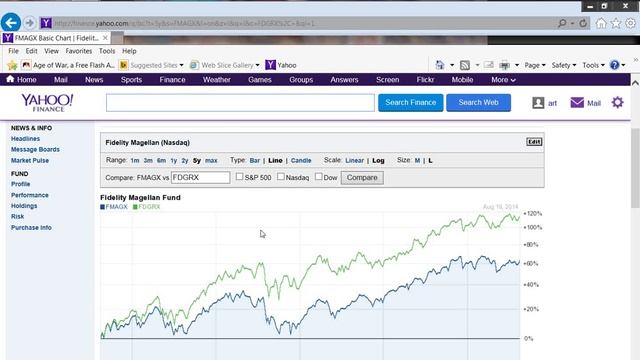Viewport: 640px width, 360px height.
Task: Open Age of War favorite bookmark
Action: pos(68,65)
